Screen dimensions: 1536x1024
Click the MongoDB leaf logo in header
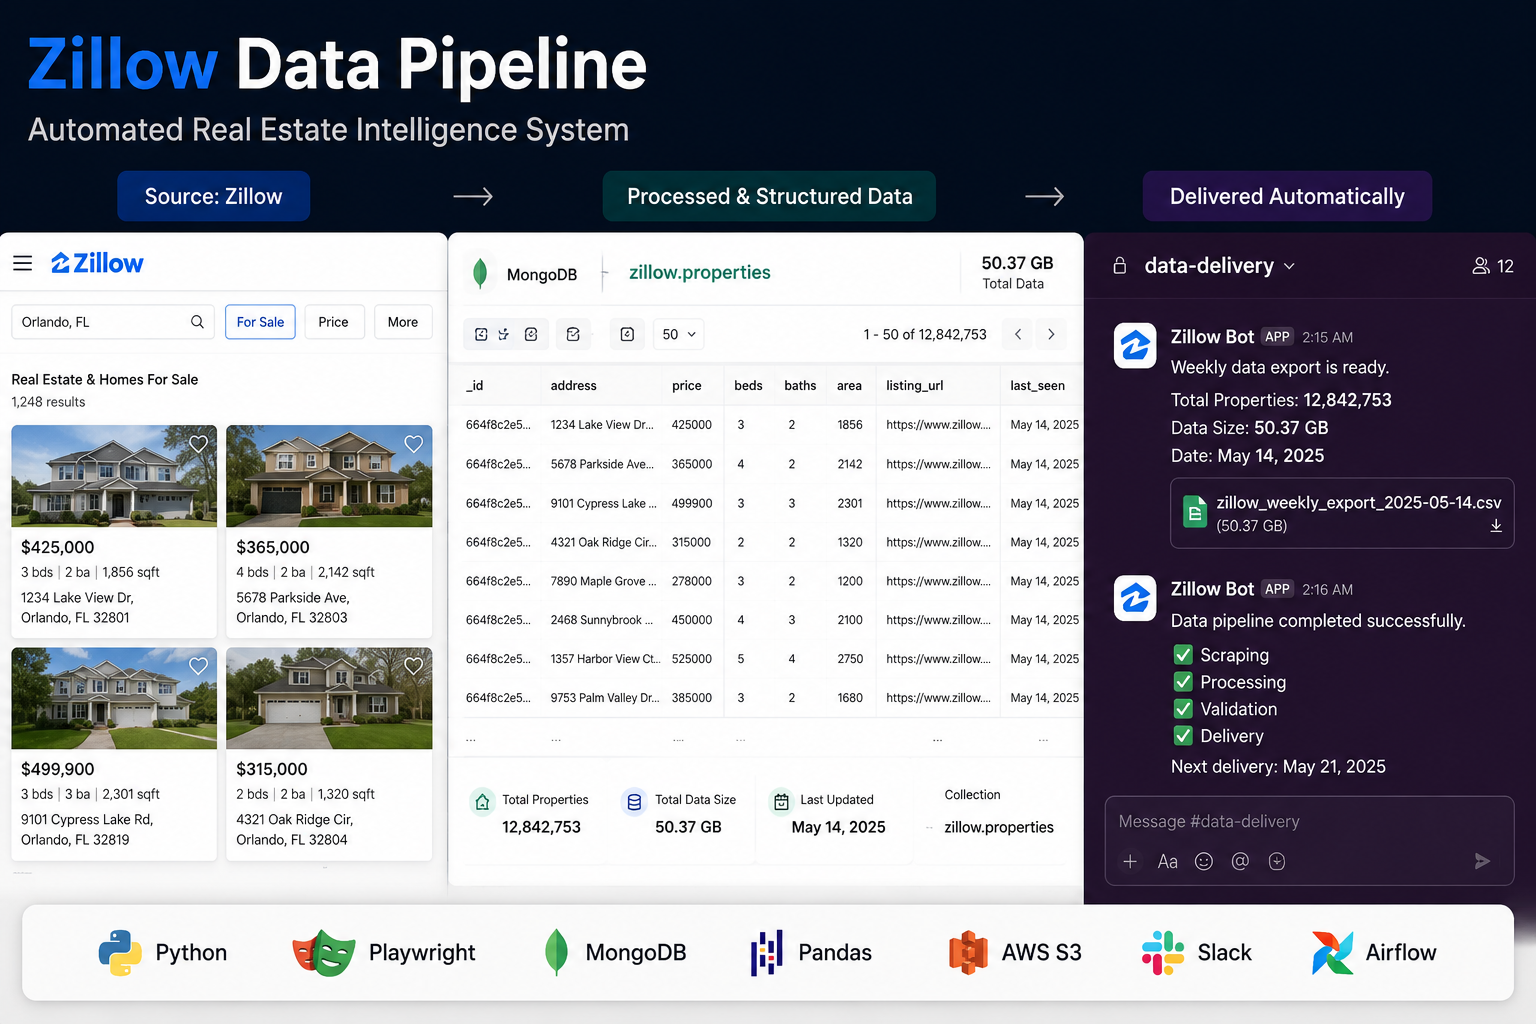pos(480,273)
